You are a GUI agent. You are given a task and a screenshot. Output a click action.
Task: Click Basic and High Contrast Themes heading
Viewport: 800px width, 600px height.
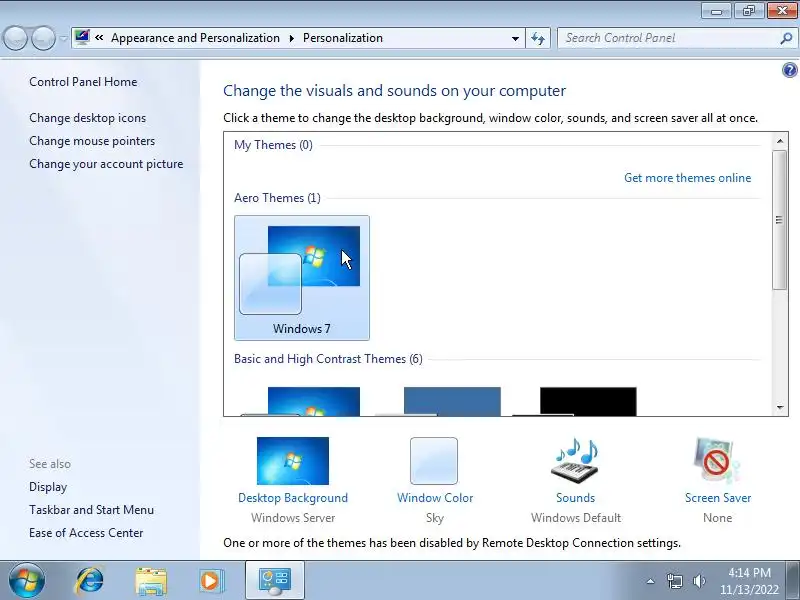pos(328,359)
